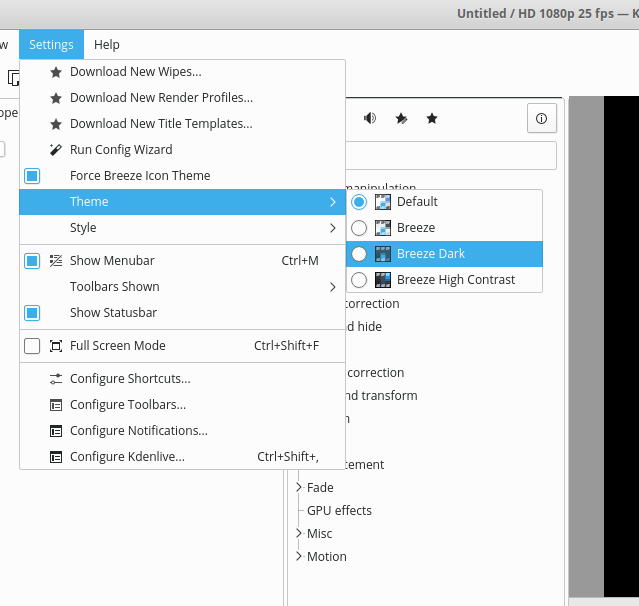Click the Configure Kdenlive icon
Image resolution: width=639 pixels, height=606 pixels.
coord(56,457)
